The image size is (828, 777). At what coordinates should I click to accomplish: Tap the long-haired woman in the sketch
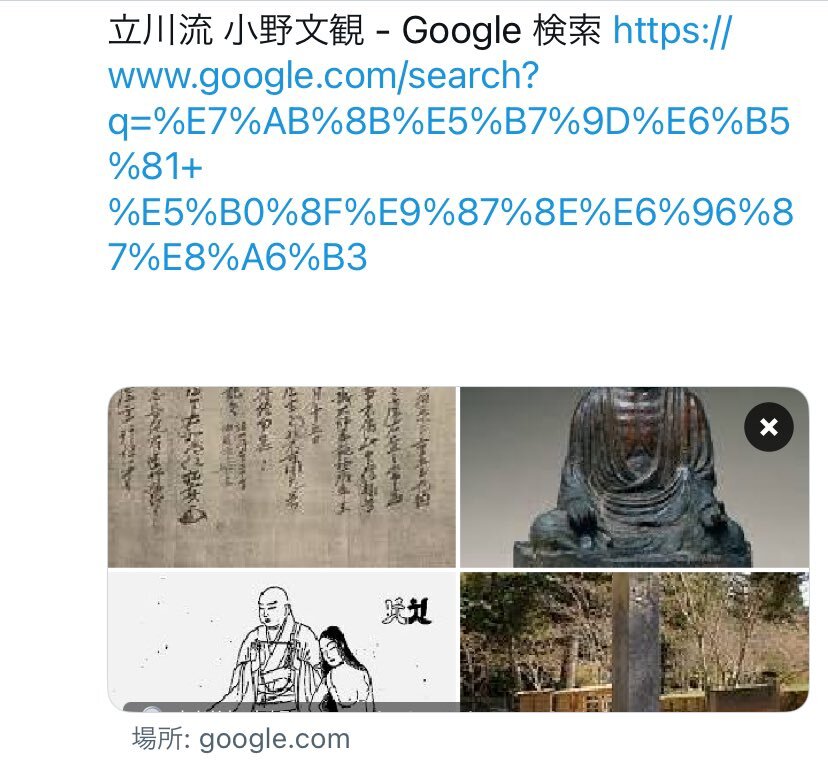(342, 669)
